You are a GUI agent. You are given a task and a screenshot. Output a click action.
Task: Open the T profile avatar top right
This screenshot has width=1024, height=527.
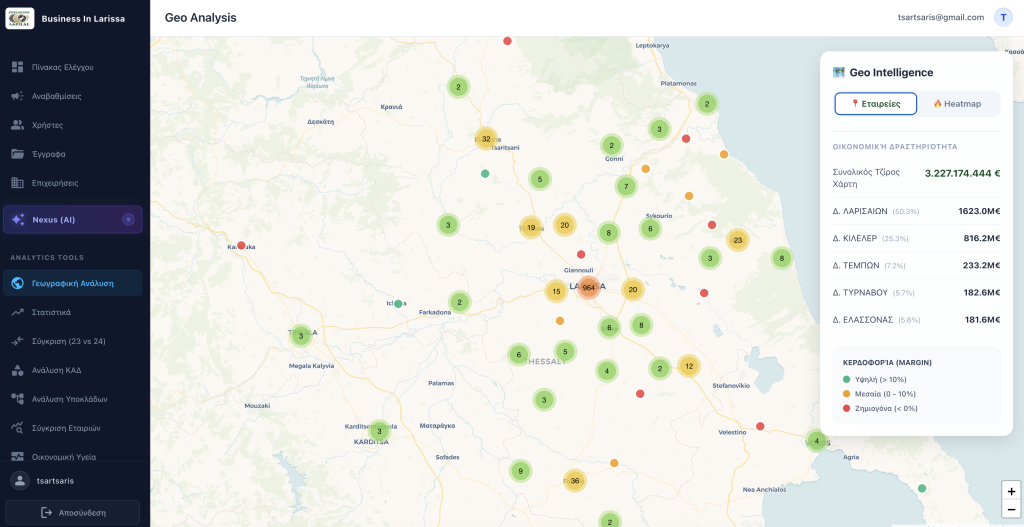[1003, 18]
